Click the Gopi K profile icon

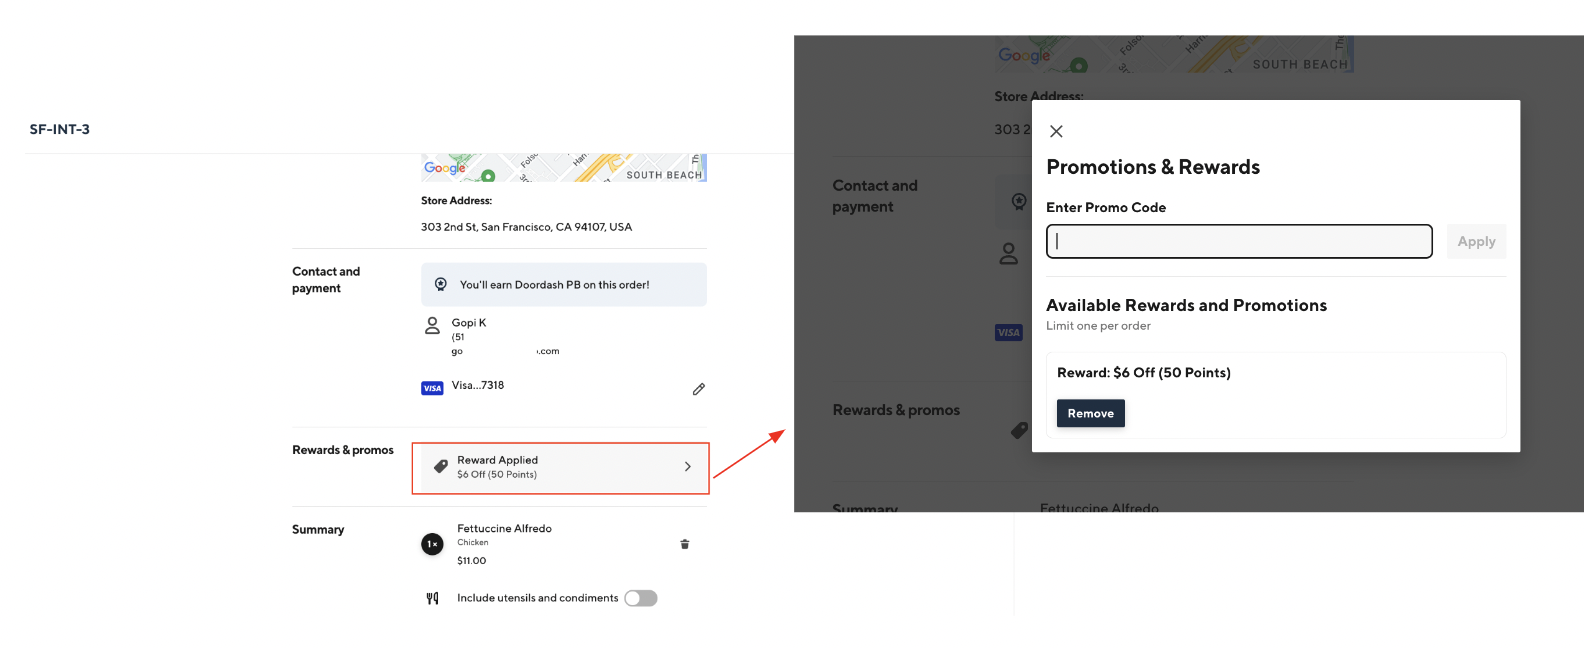(432, 326)
